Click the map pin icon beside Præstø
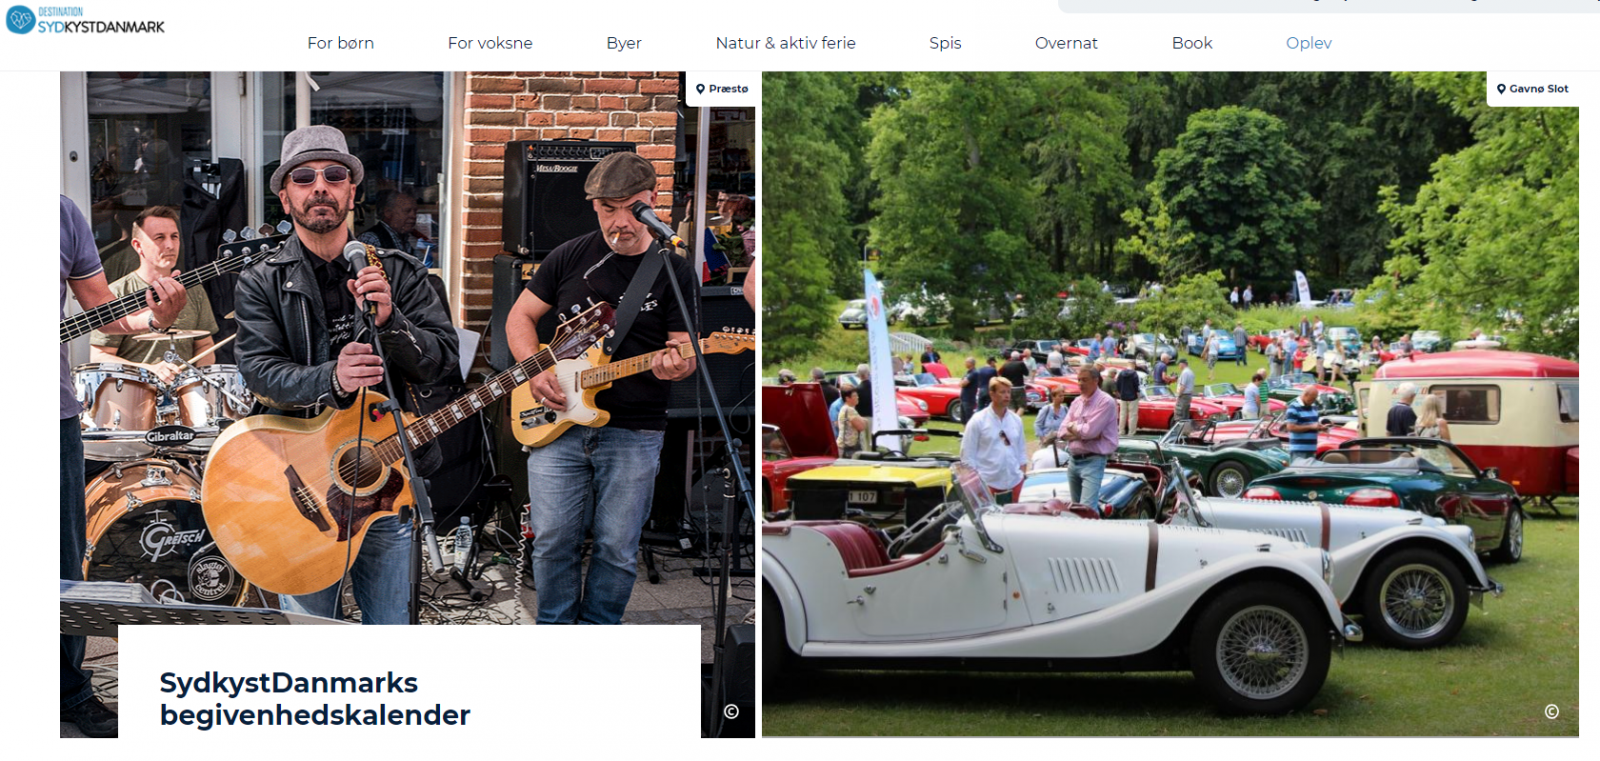Screen dimensions: 1600x761 [700, 89]
